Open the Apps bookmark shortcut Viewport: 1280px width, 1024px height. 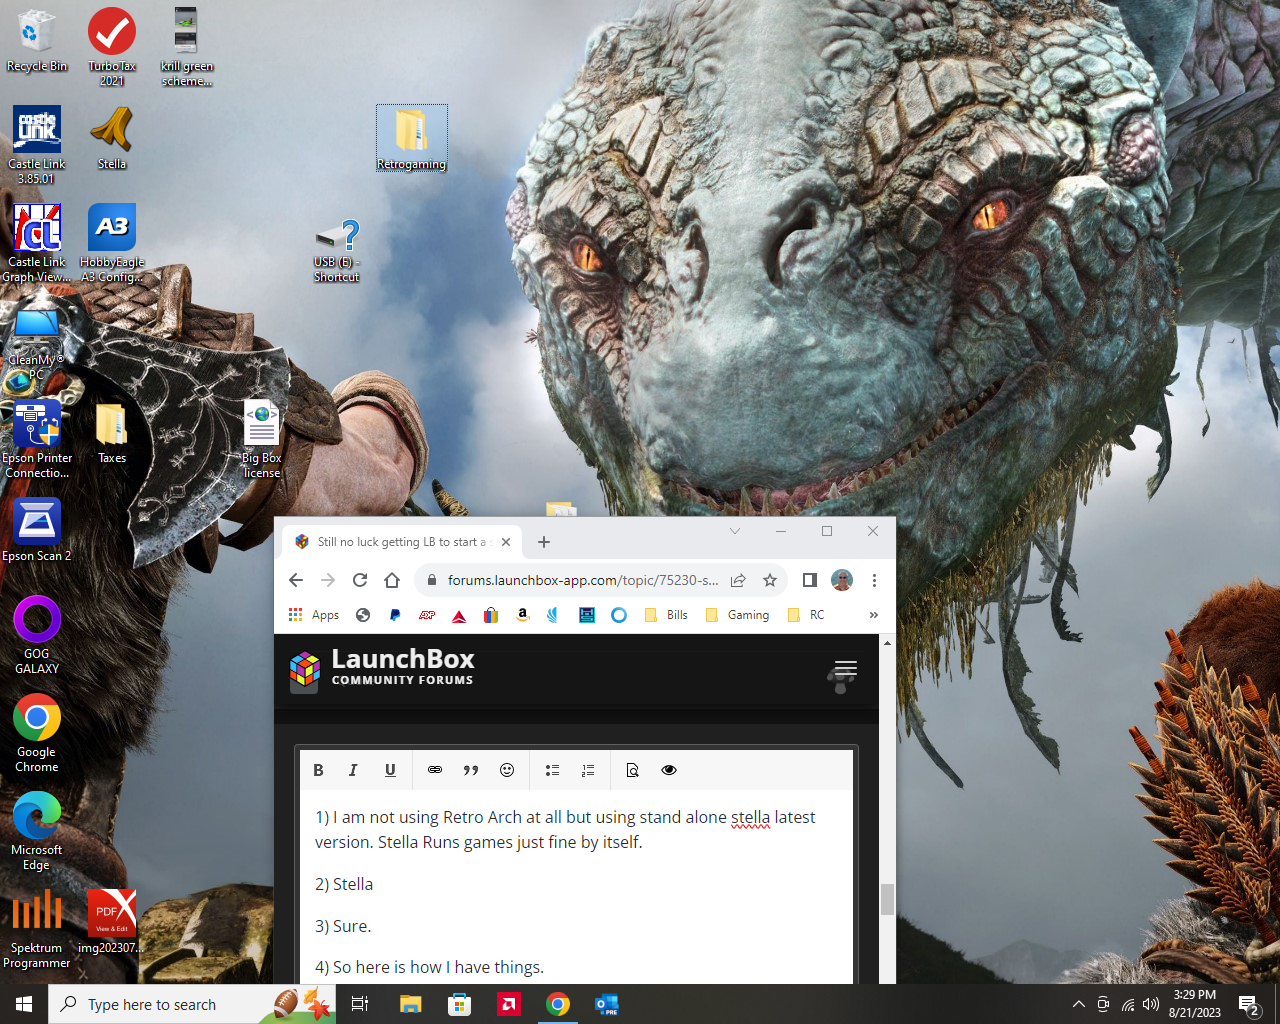tap(314, 615)
